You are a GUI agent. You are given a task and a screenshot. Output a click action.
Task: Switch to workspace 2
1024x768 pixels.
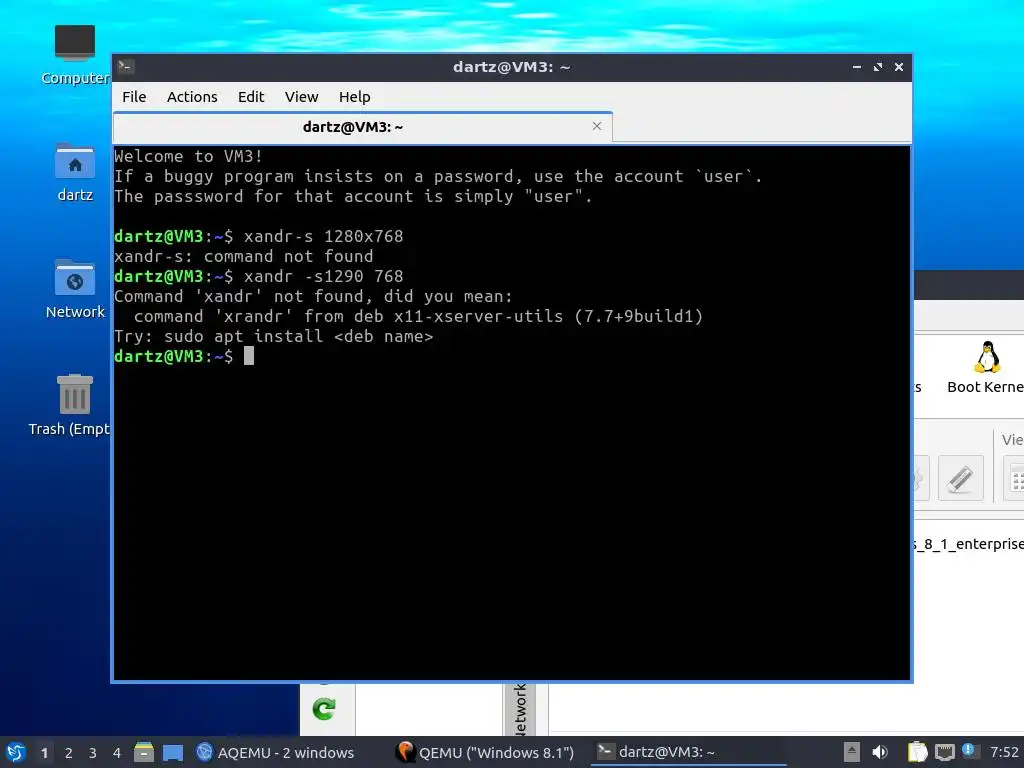point(69,753)
